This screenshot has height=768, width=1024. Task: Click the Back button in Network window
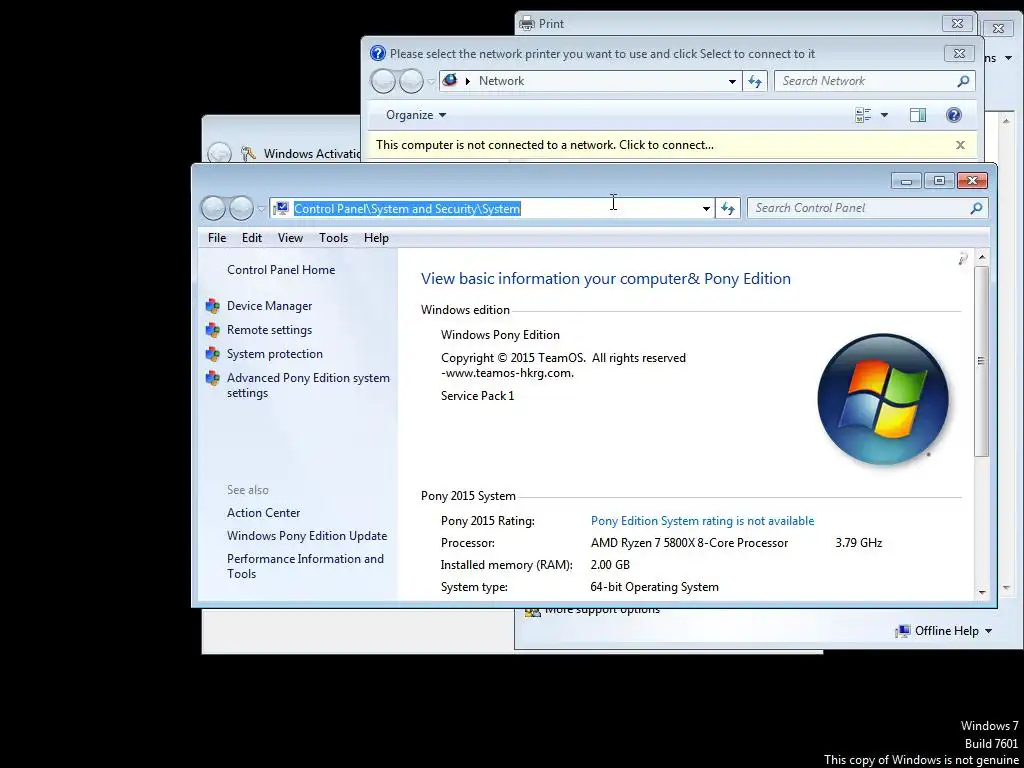pos(383,81)
